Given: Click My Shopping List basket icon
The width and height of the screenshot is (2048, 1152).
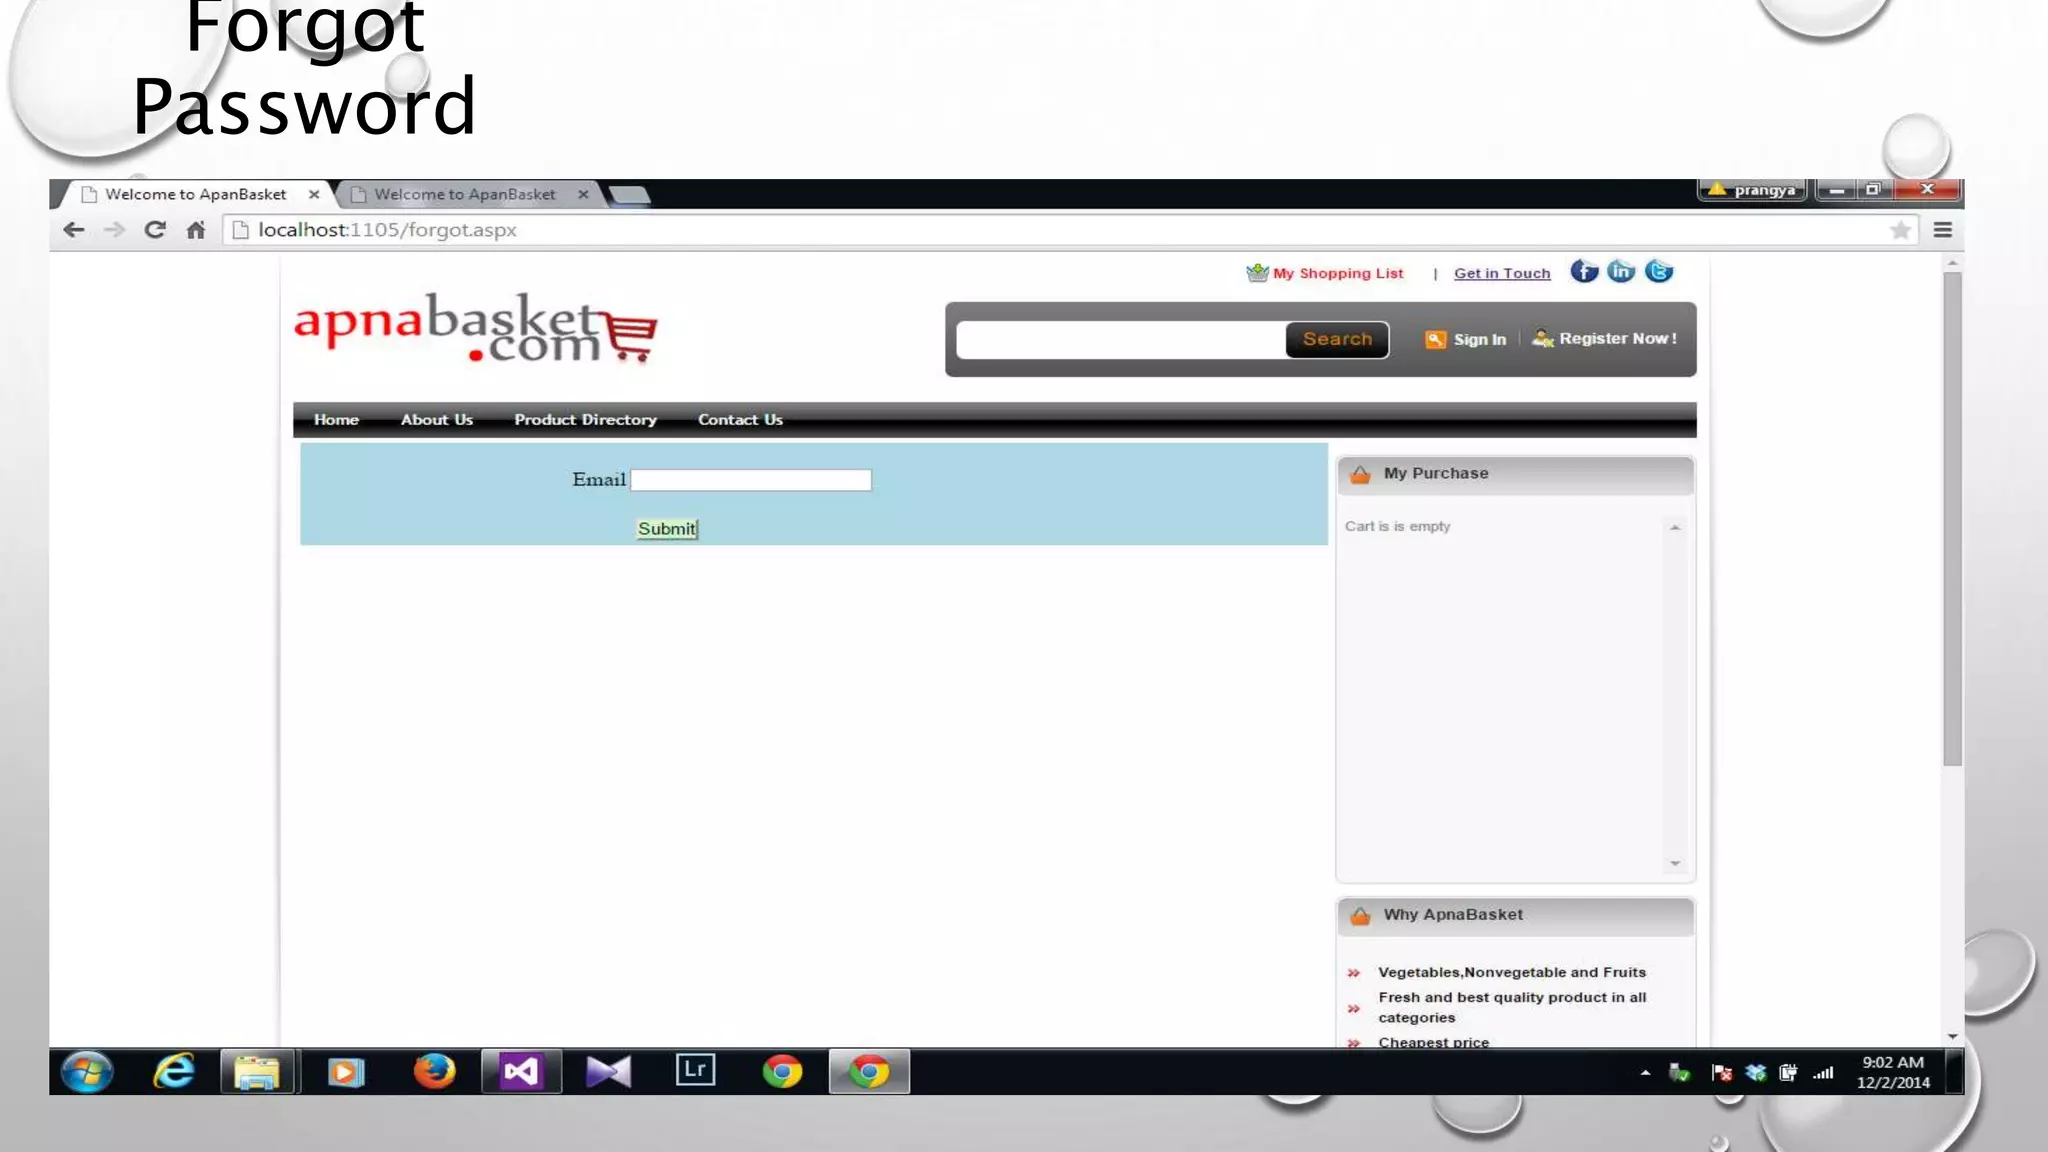Looking at the screenshot, I should [x=1257, y=273].
